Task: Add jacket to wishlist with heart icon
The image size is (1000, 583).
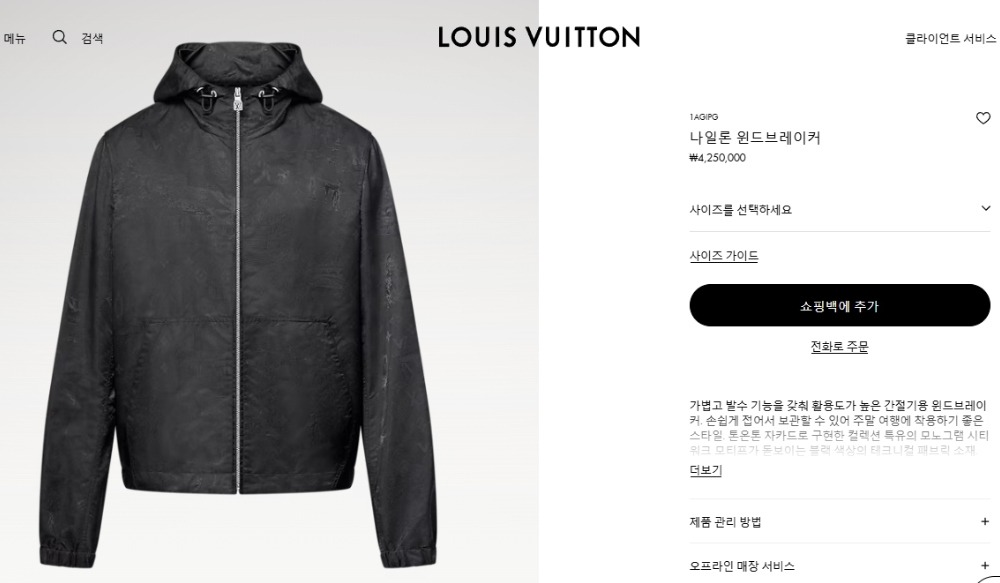Action: 983,118
